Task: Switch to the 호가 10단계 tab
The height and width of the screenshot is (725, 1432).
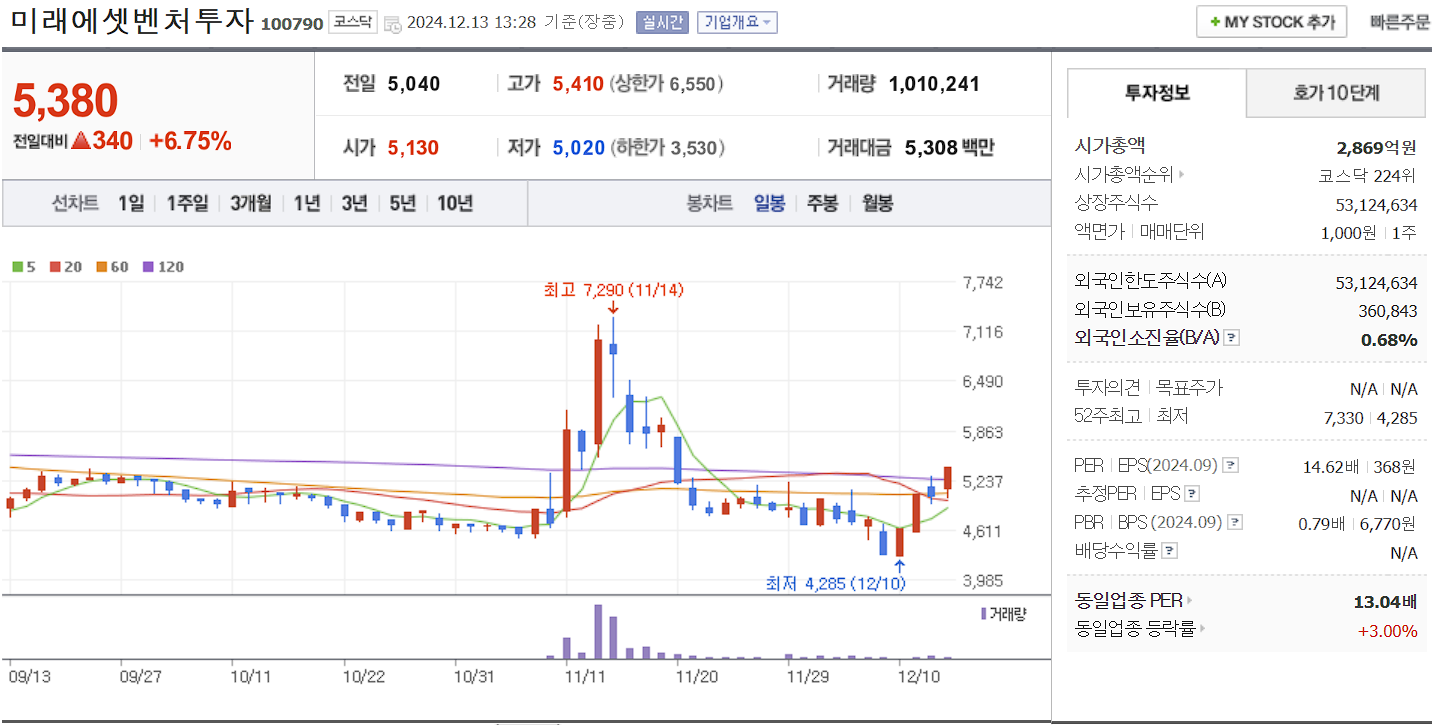Action: (x=1335, y=92)
